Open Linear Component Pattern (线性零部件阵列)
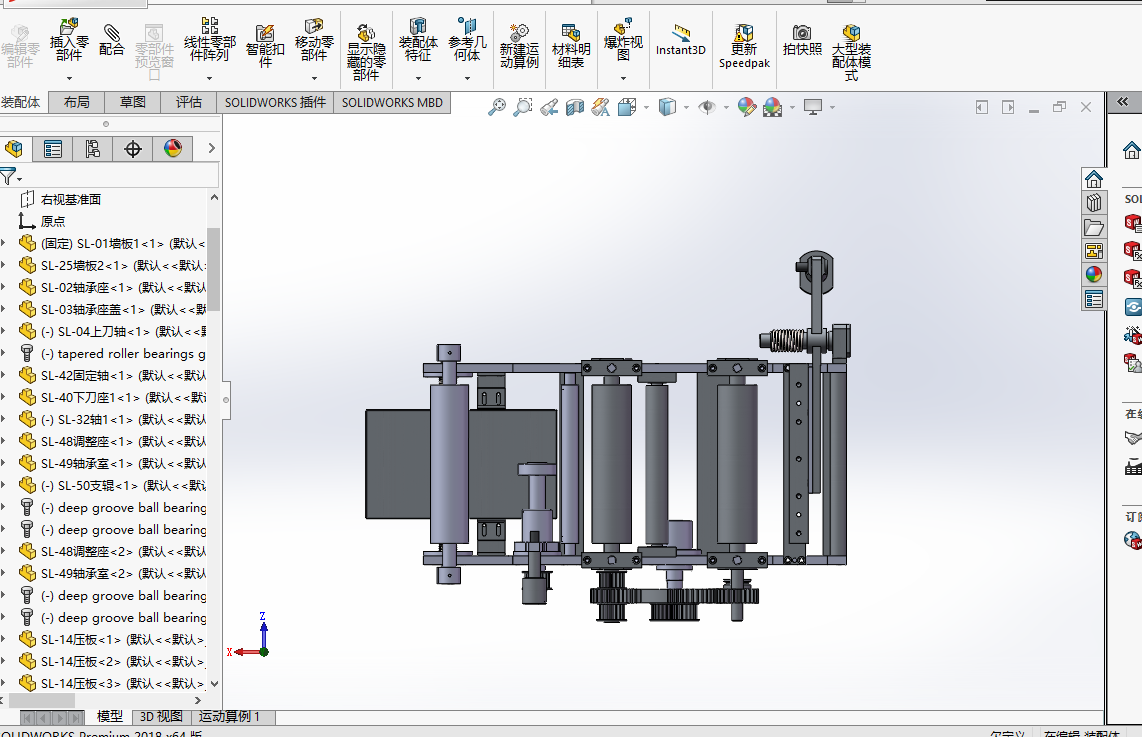The image size is (1142, 737). pyautogui.click(x=210, y=41)
